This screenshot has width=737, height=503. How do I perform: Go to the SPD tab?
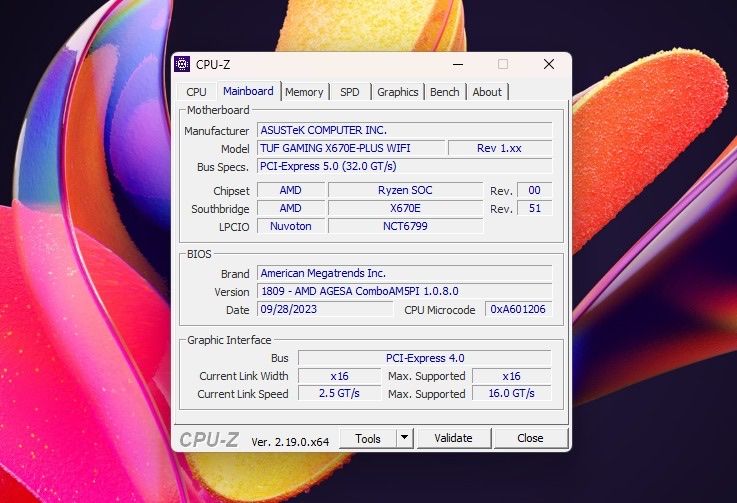pyautogui.click(x=350, y=92)
